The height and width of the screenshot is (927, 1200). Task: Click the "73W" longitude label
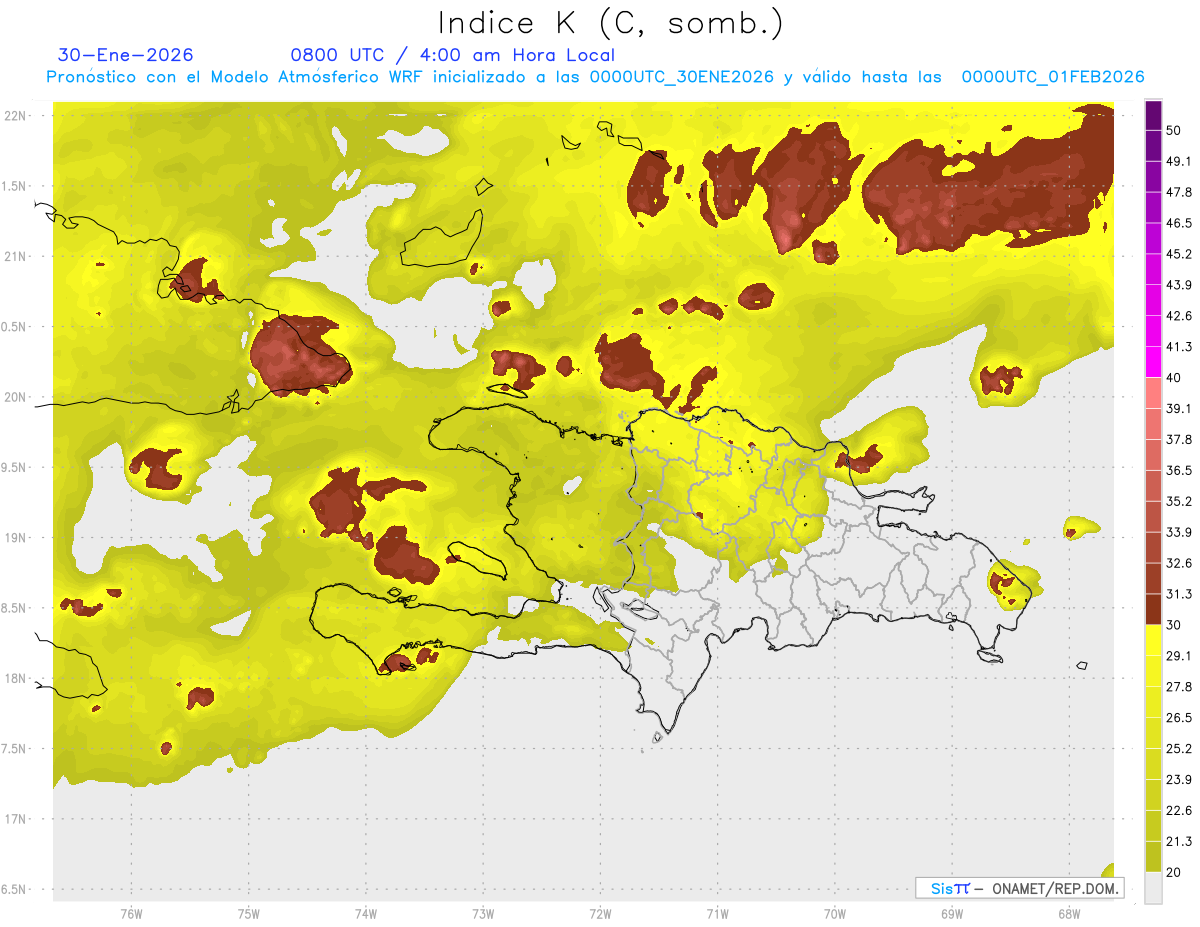pyautogui.click(x=483, y=913)
